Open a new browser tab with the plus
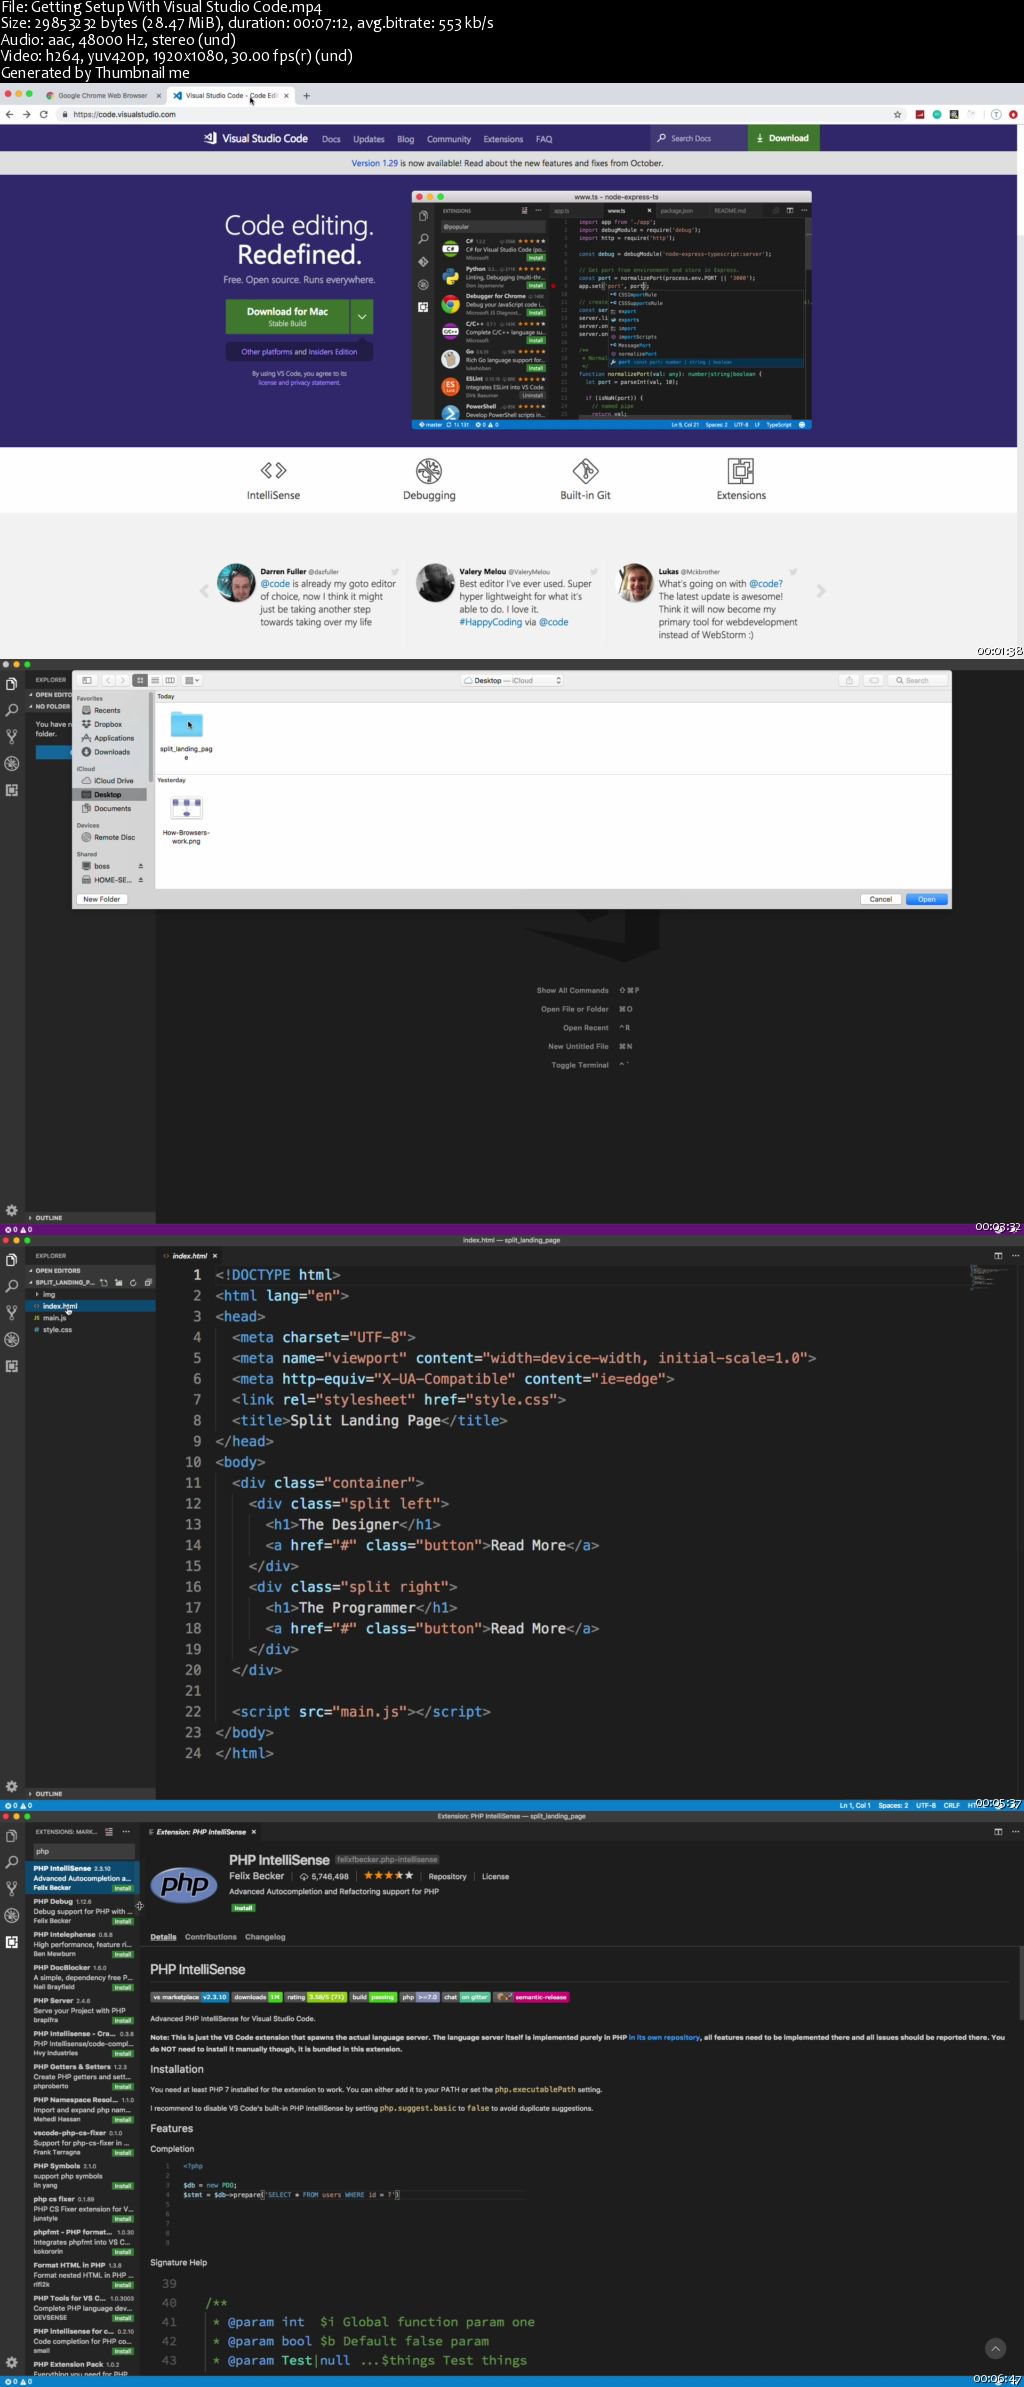This screenshot has width=1024, height=2387. 306,96
